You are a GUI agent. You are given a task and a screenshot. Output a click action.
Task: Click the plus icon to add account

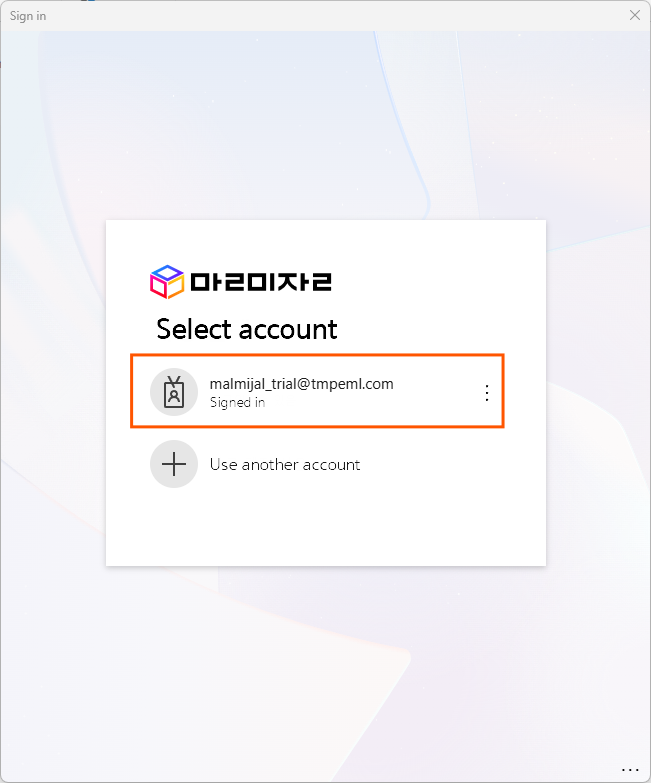174,464
